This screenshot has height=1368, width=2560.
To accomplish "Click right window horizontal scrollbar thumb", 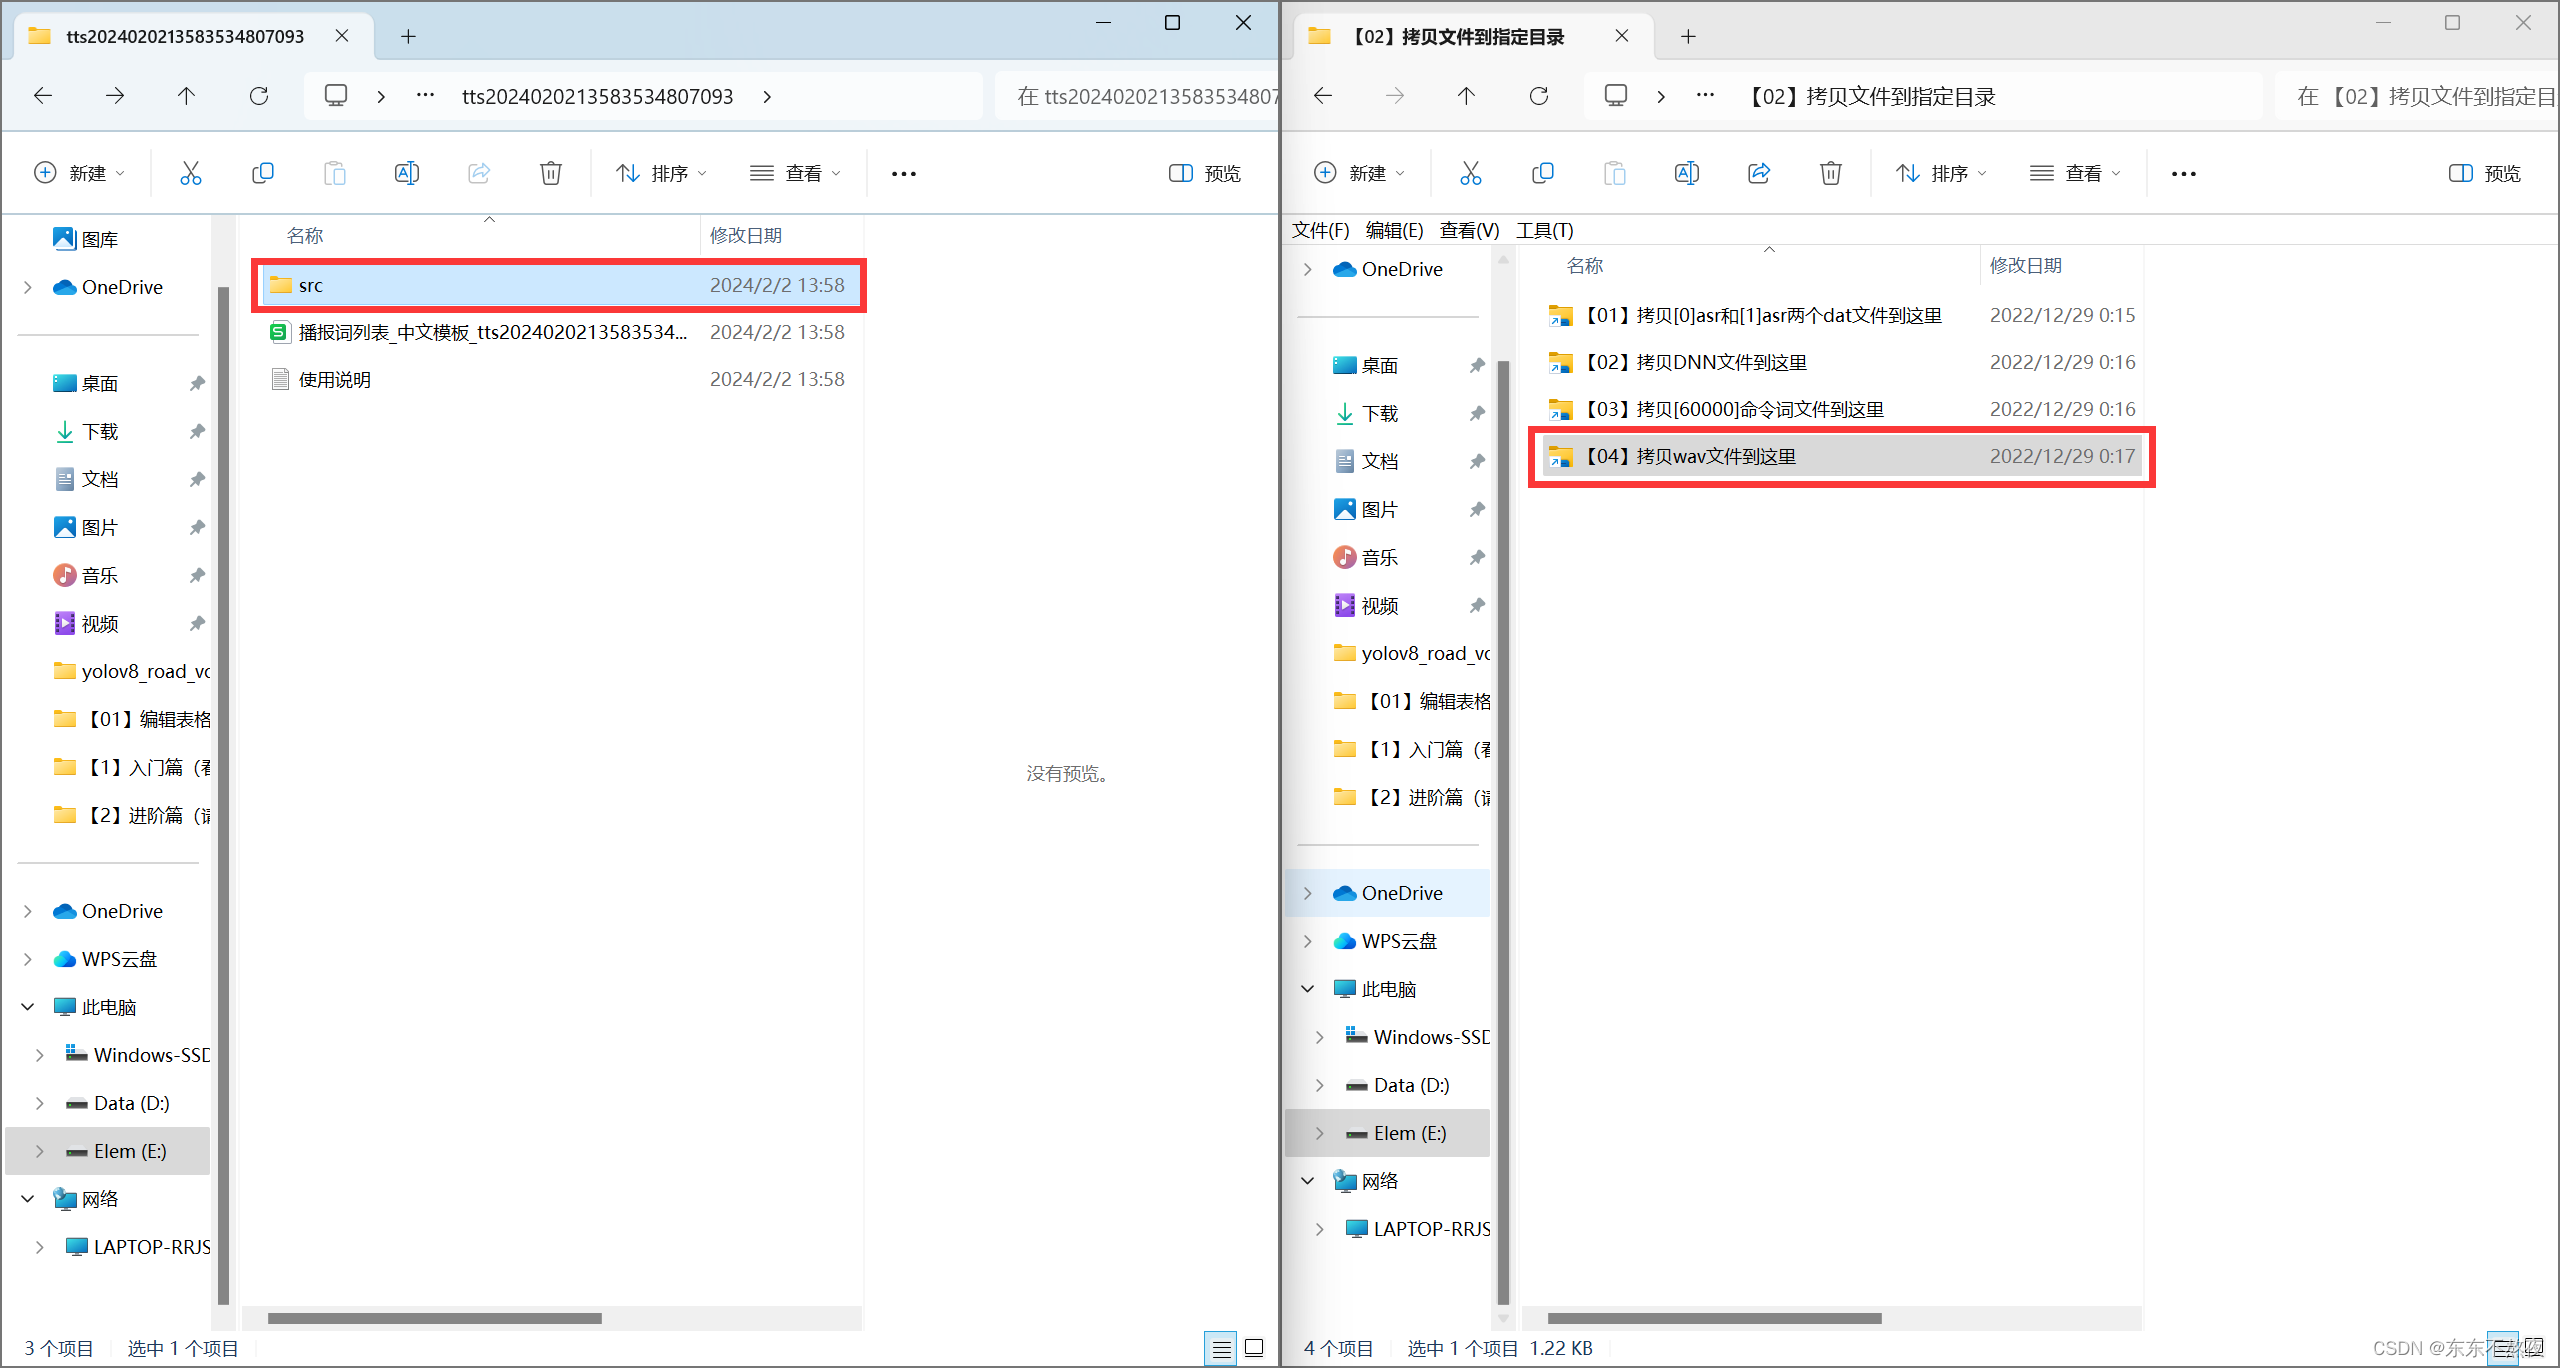I will (x=1715, y=1318).
